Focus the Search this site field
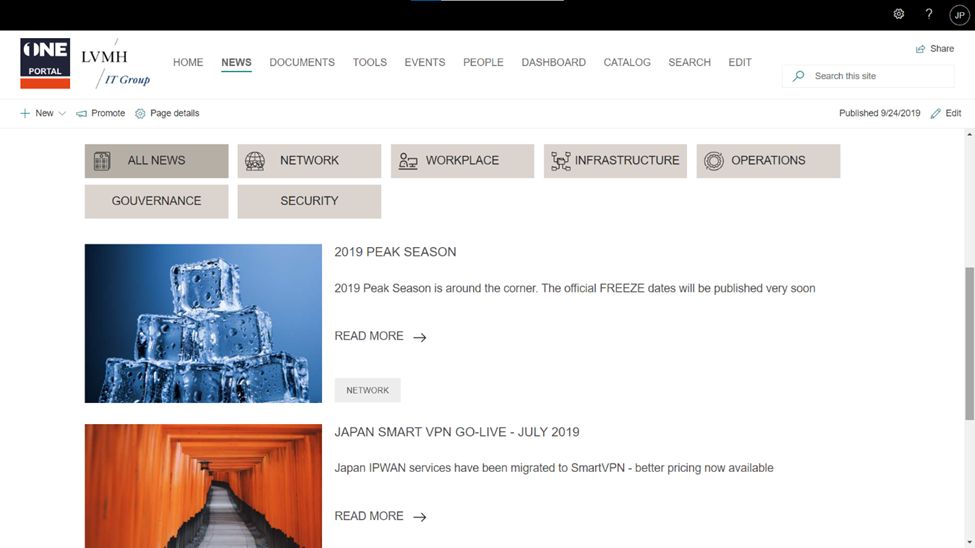Viewport: 975px width, 548px height. 868,76
